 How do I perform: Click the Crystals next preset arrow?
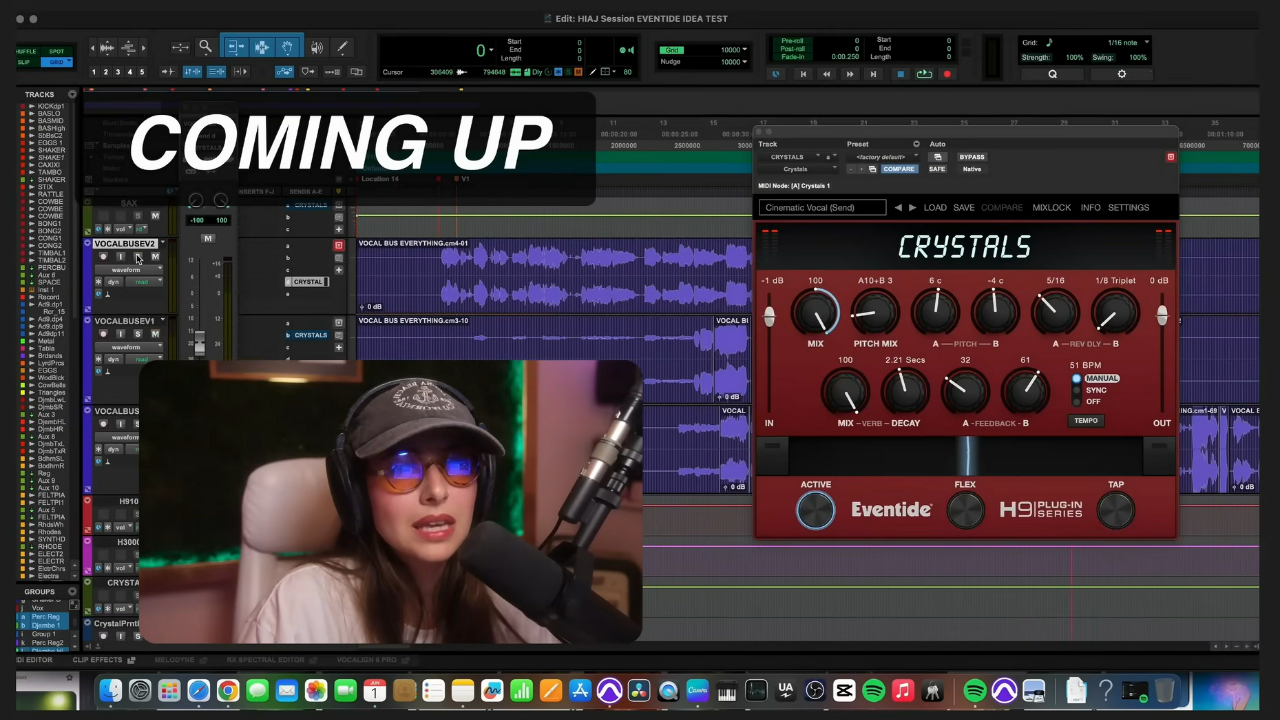[x=912, y=208]
